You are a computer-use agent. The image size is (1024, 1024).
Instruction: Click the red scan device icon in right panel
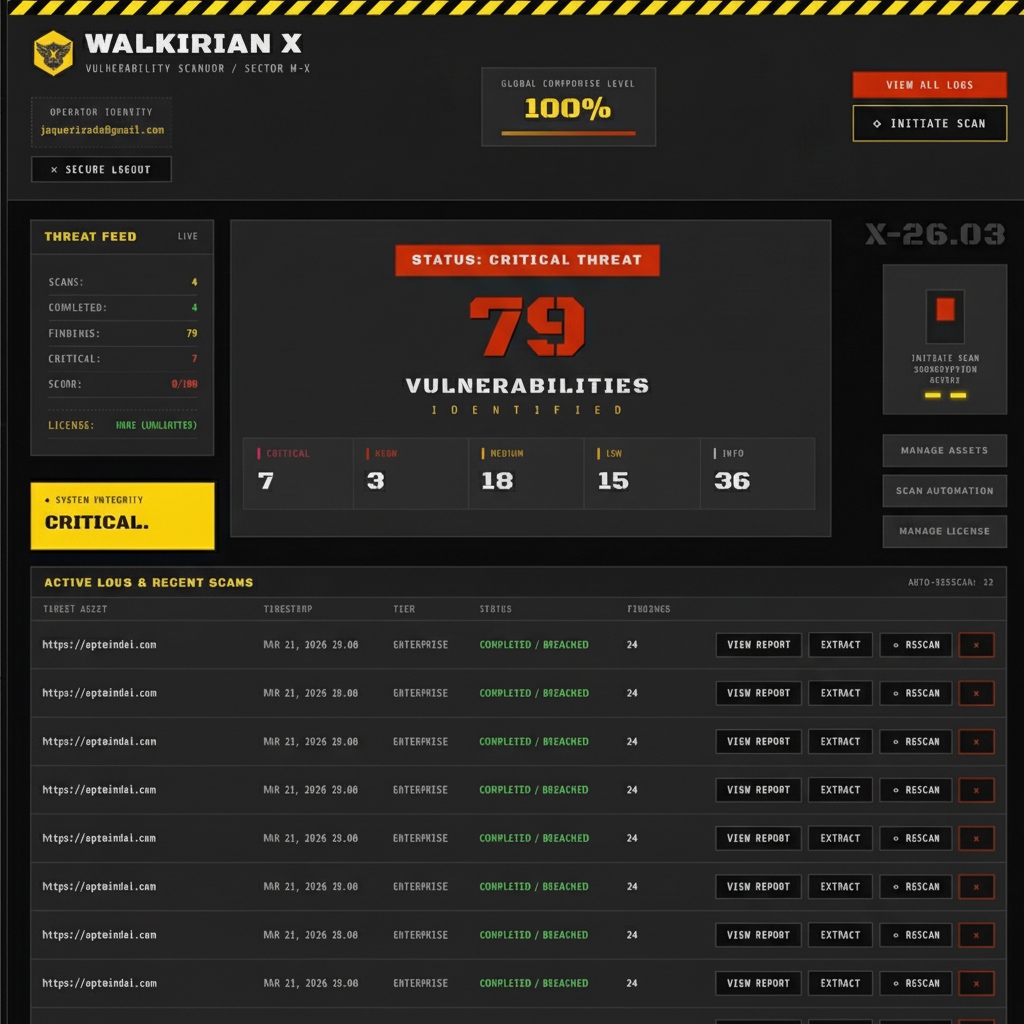tap(944, 310)
